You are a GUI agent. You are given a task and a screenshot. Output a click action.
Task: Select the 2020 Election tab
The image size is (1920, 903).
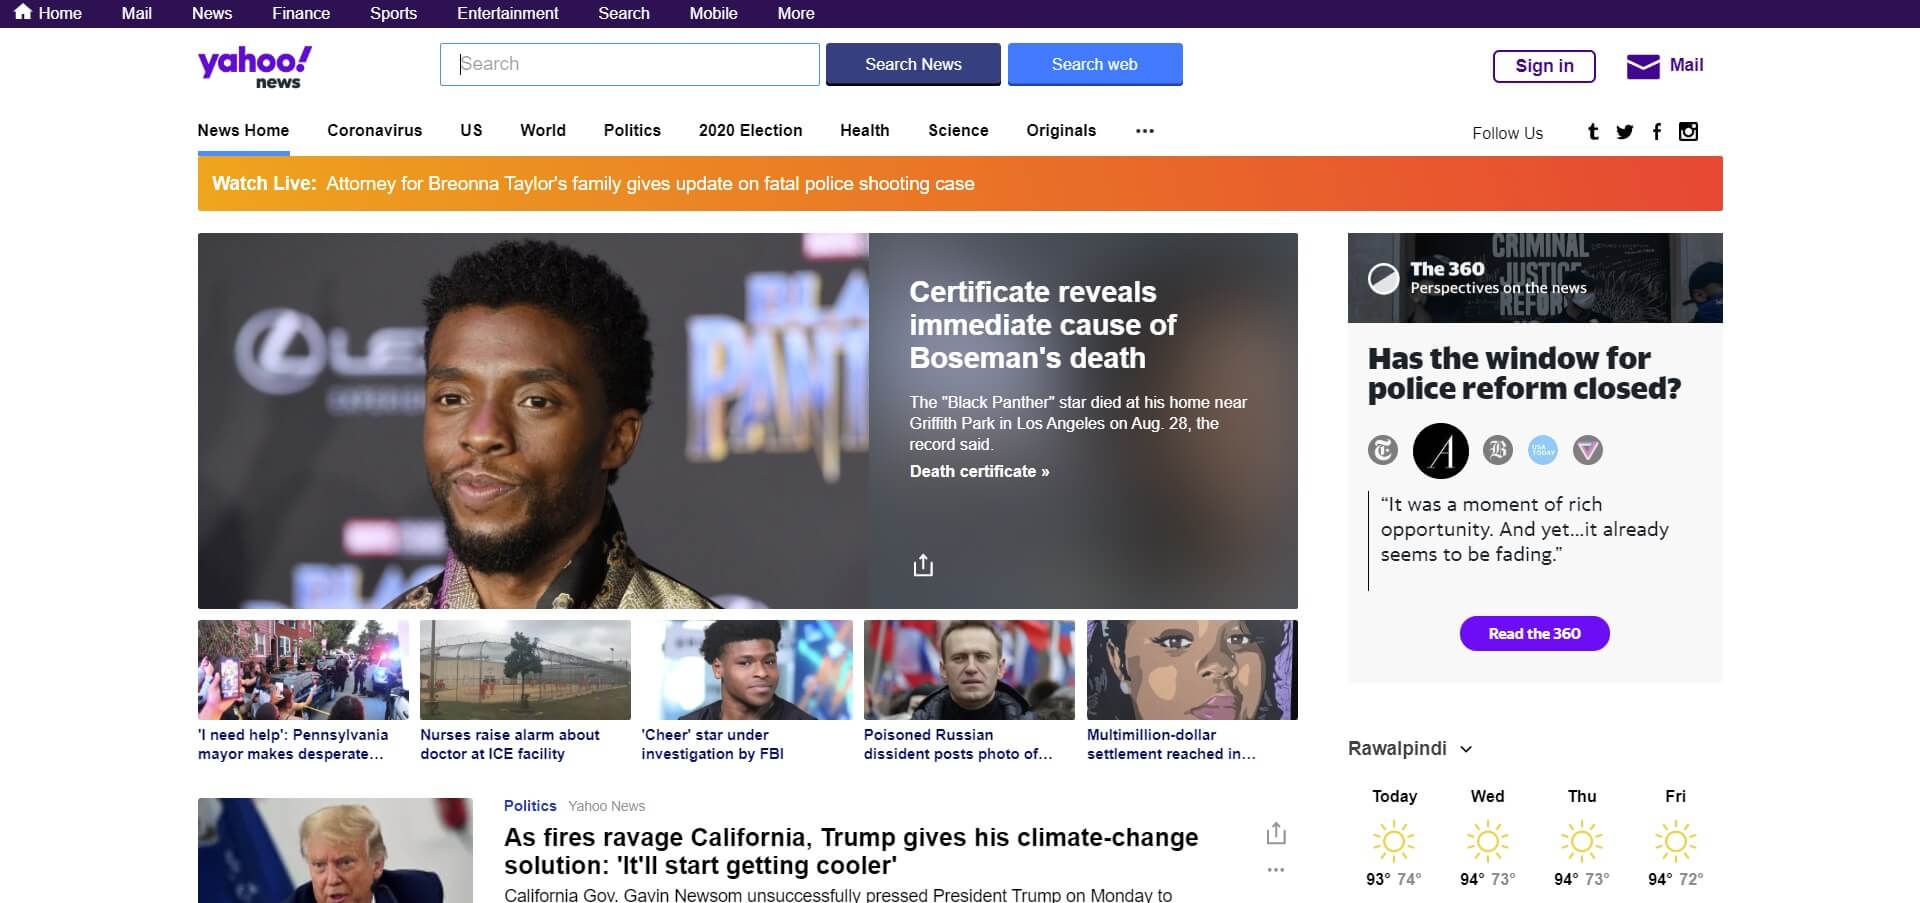[x=751, y=131]
